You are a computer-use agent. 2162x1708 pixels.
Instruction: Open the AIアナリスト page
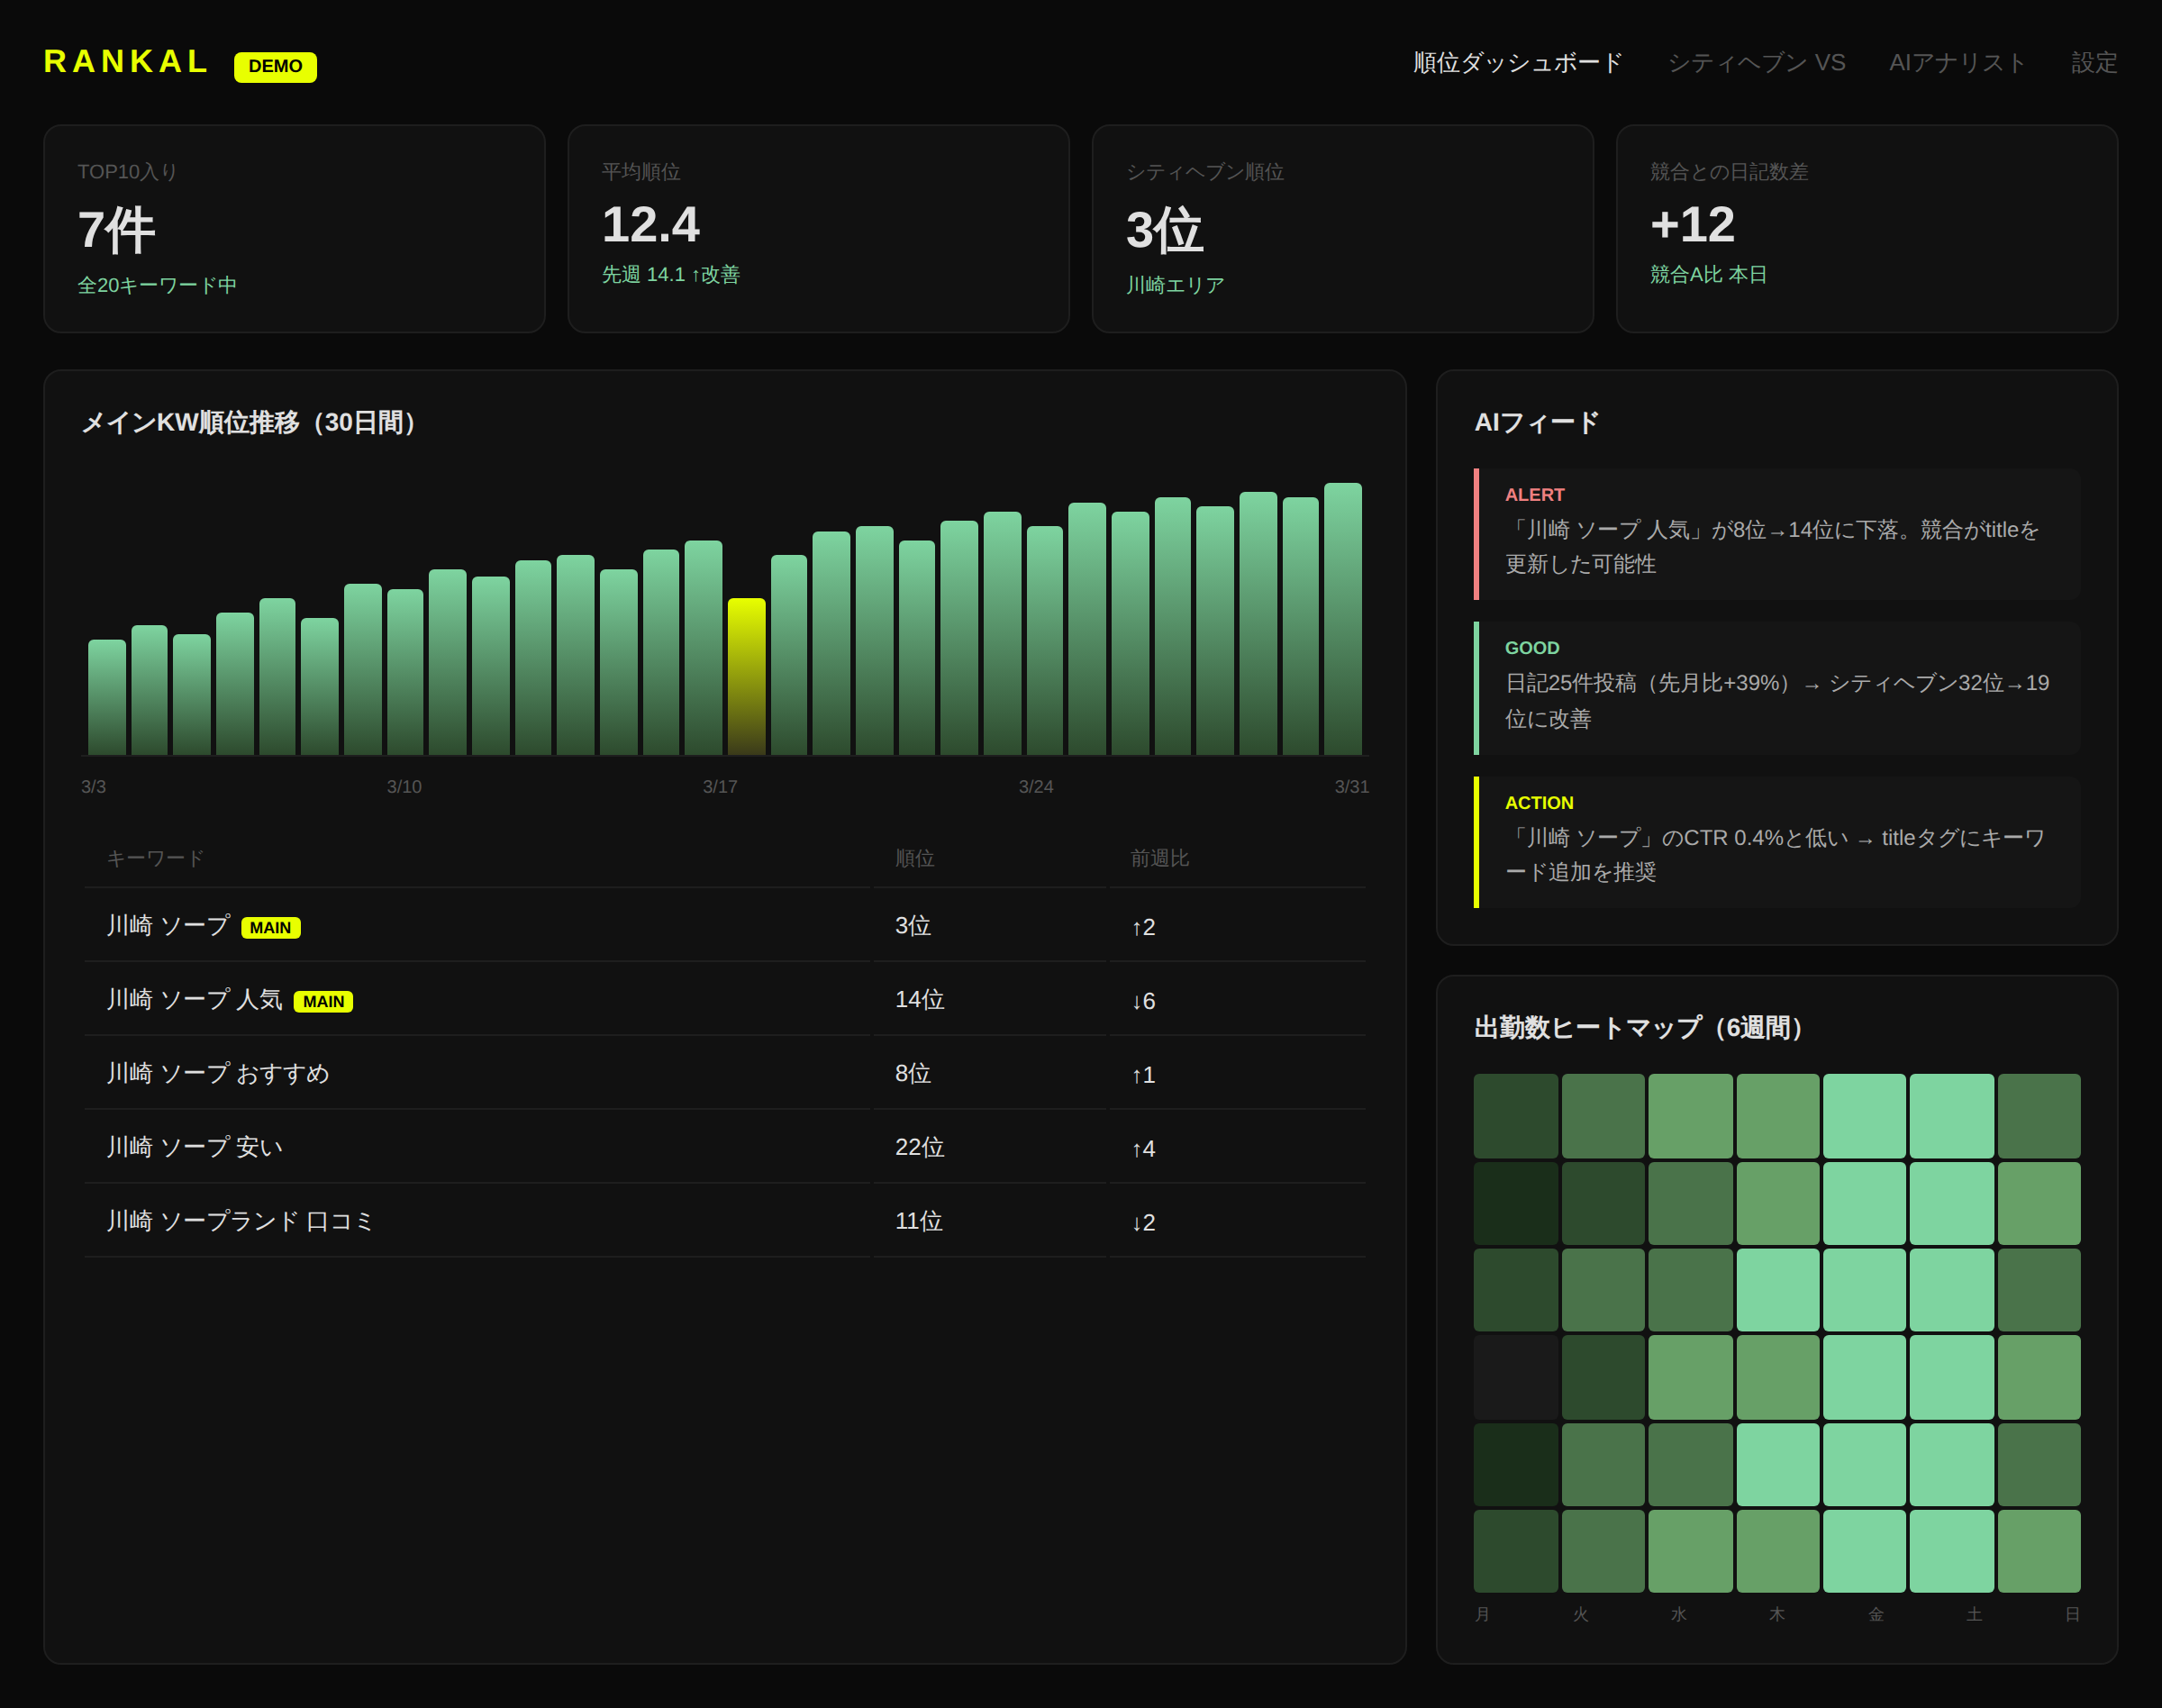click(x=1957, y=63)
